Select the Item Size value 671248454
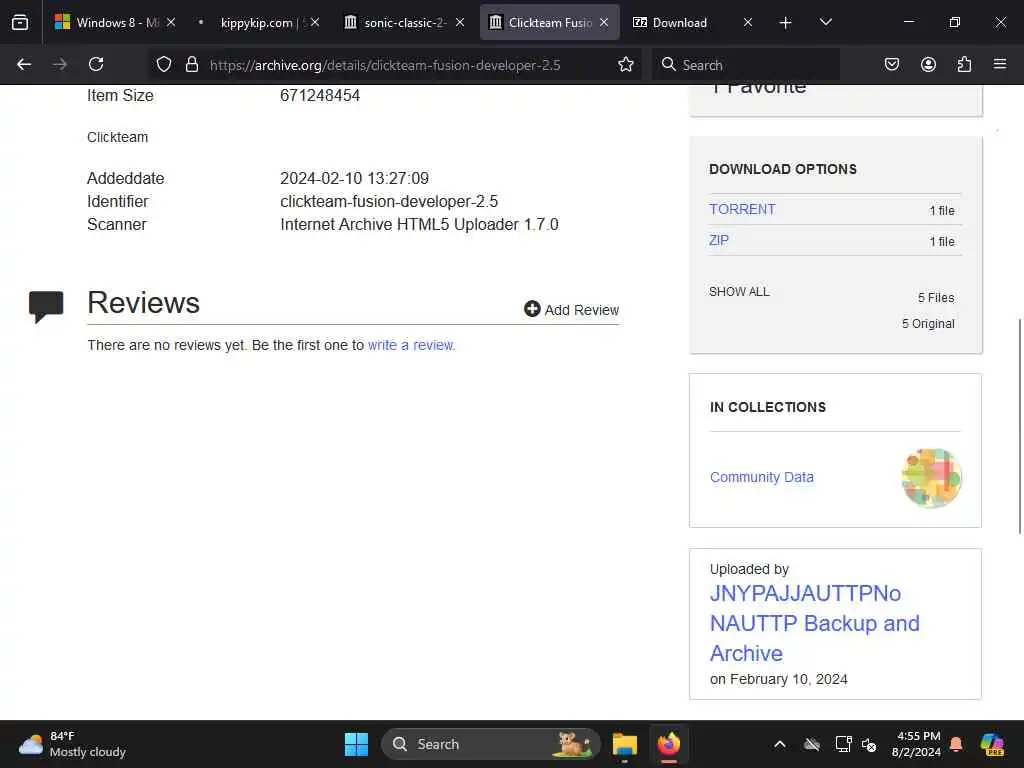The width and height of the screenshot is (1024, 768). [x=320, y=95]
